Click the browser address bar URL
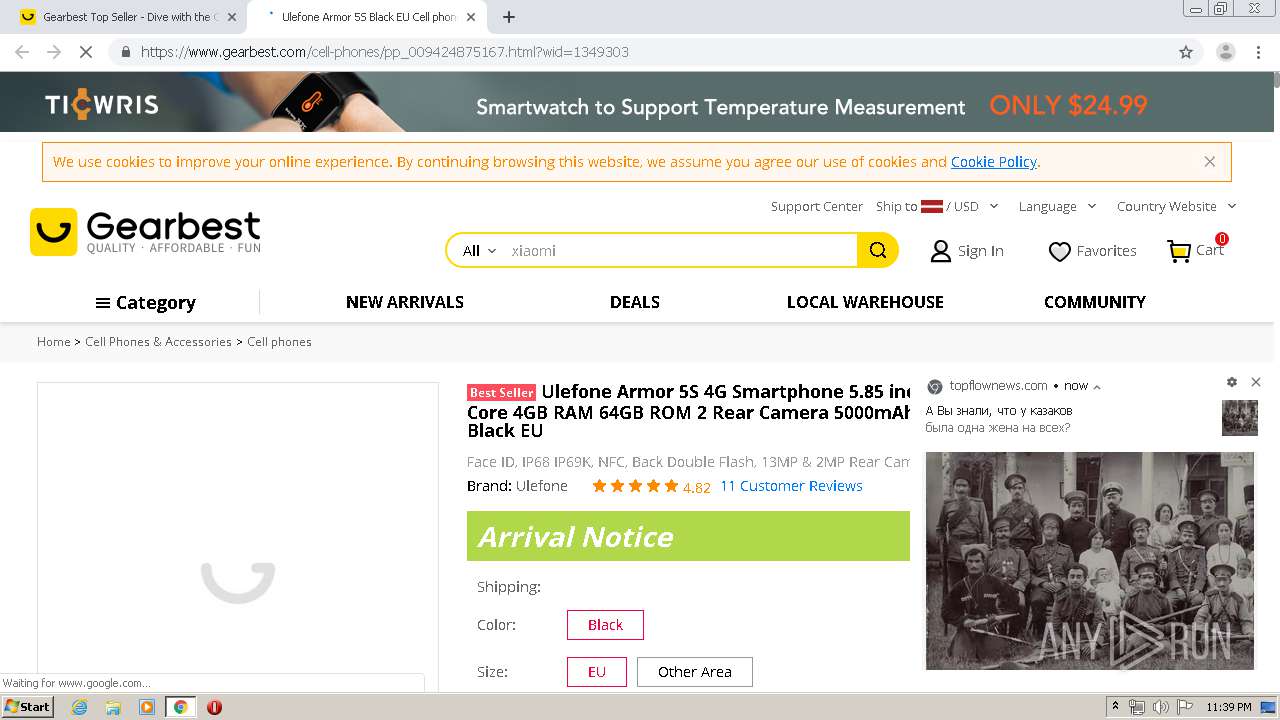This screenshot has height=720, width=1280. (385, 52)
